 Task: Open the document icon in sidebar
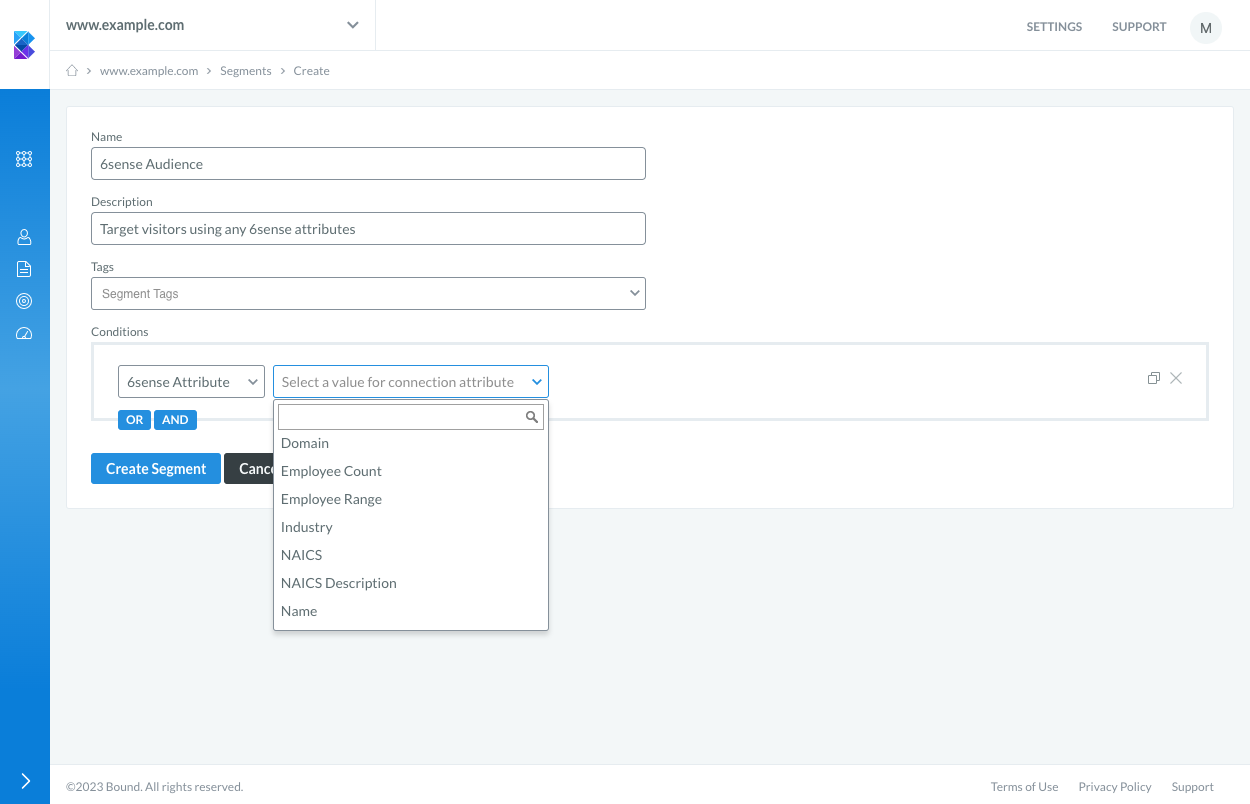pyautogui.click(x=24, y=269)
